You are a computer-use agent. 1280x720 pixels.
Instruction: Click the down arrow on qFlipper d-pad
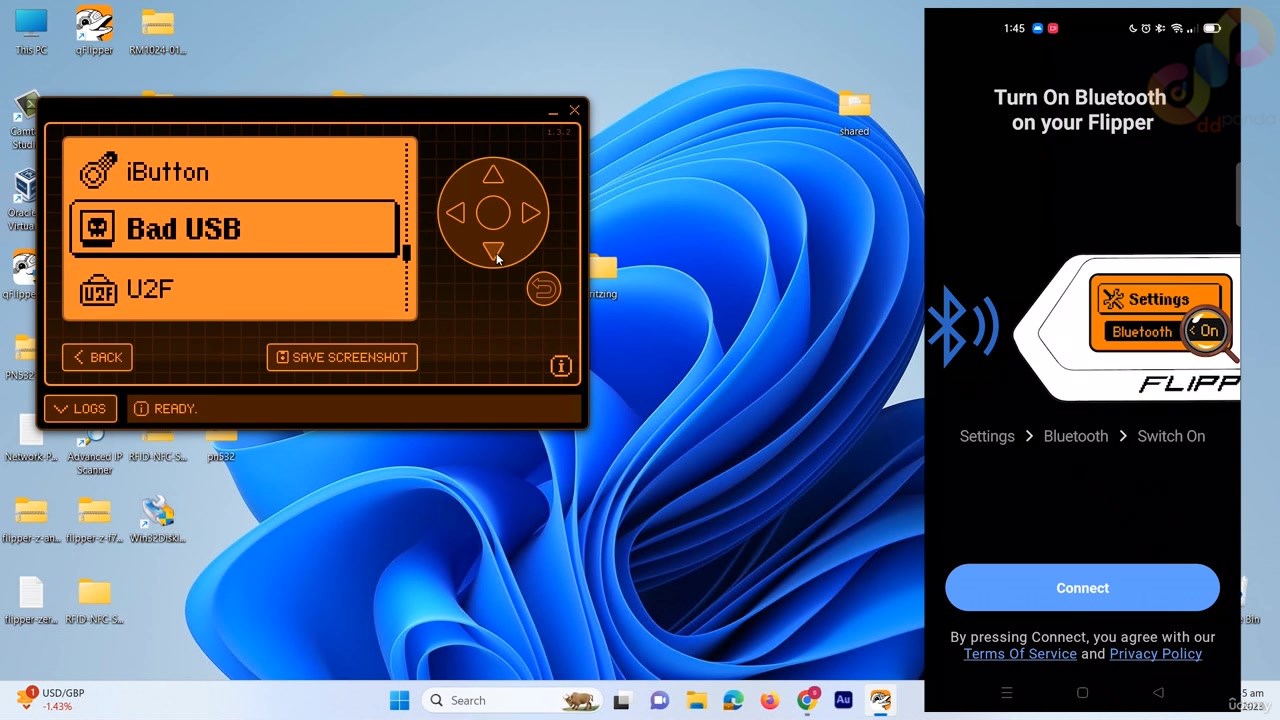(493, 250)
